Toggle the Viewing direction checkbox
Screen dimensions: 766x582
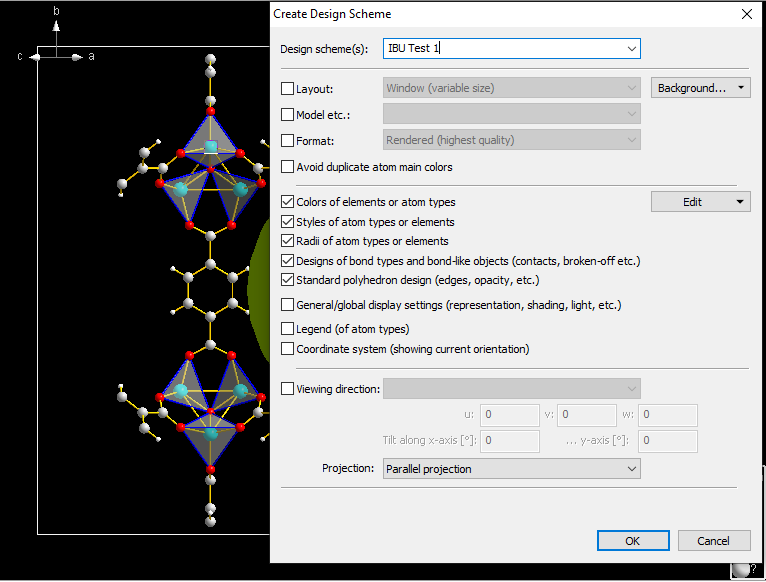288,389
